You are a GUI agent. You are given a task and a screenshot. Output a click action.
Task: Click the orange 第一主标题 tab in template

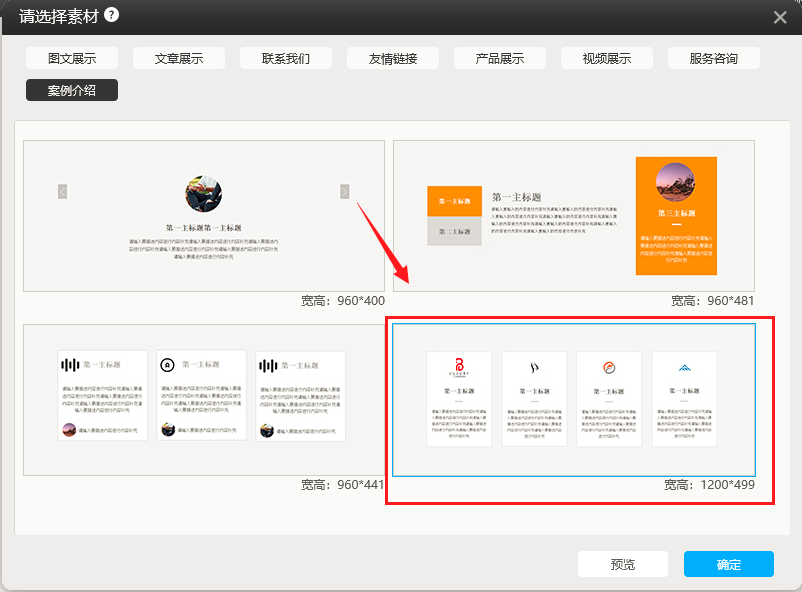tap(454, 200)
